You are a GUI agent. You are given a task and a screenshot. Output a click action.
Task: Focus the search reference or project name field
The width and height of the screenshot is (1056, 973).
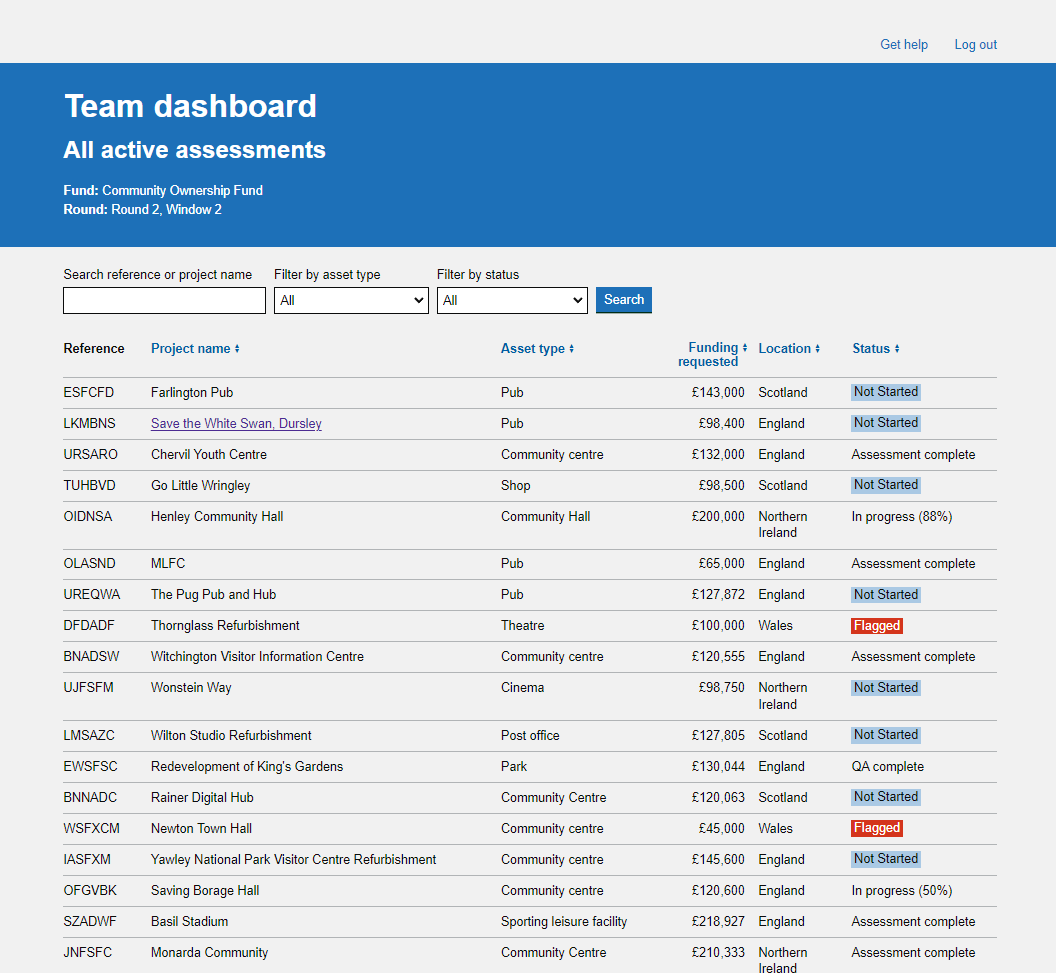point(164,300)
